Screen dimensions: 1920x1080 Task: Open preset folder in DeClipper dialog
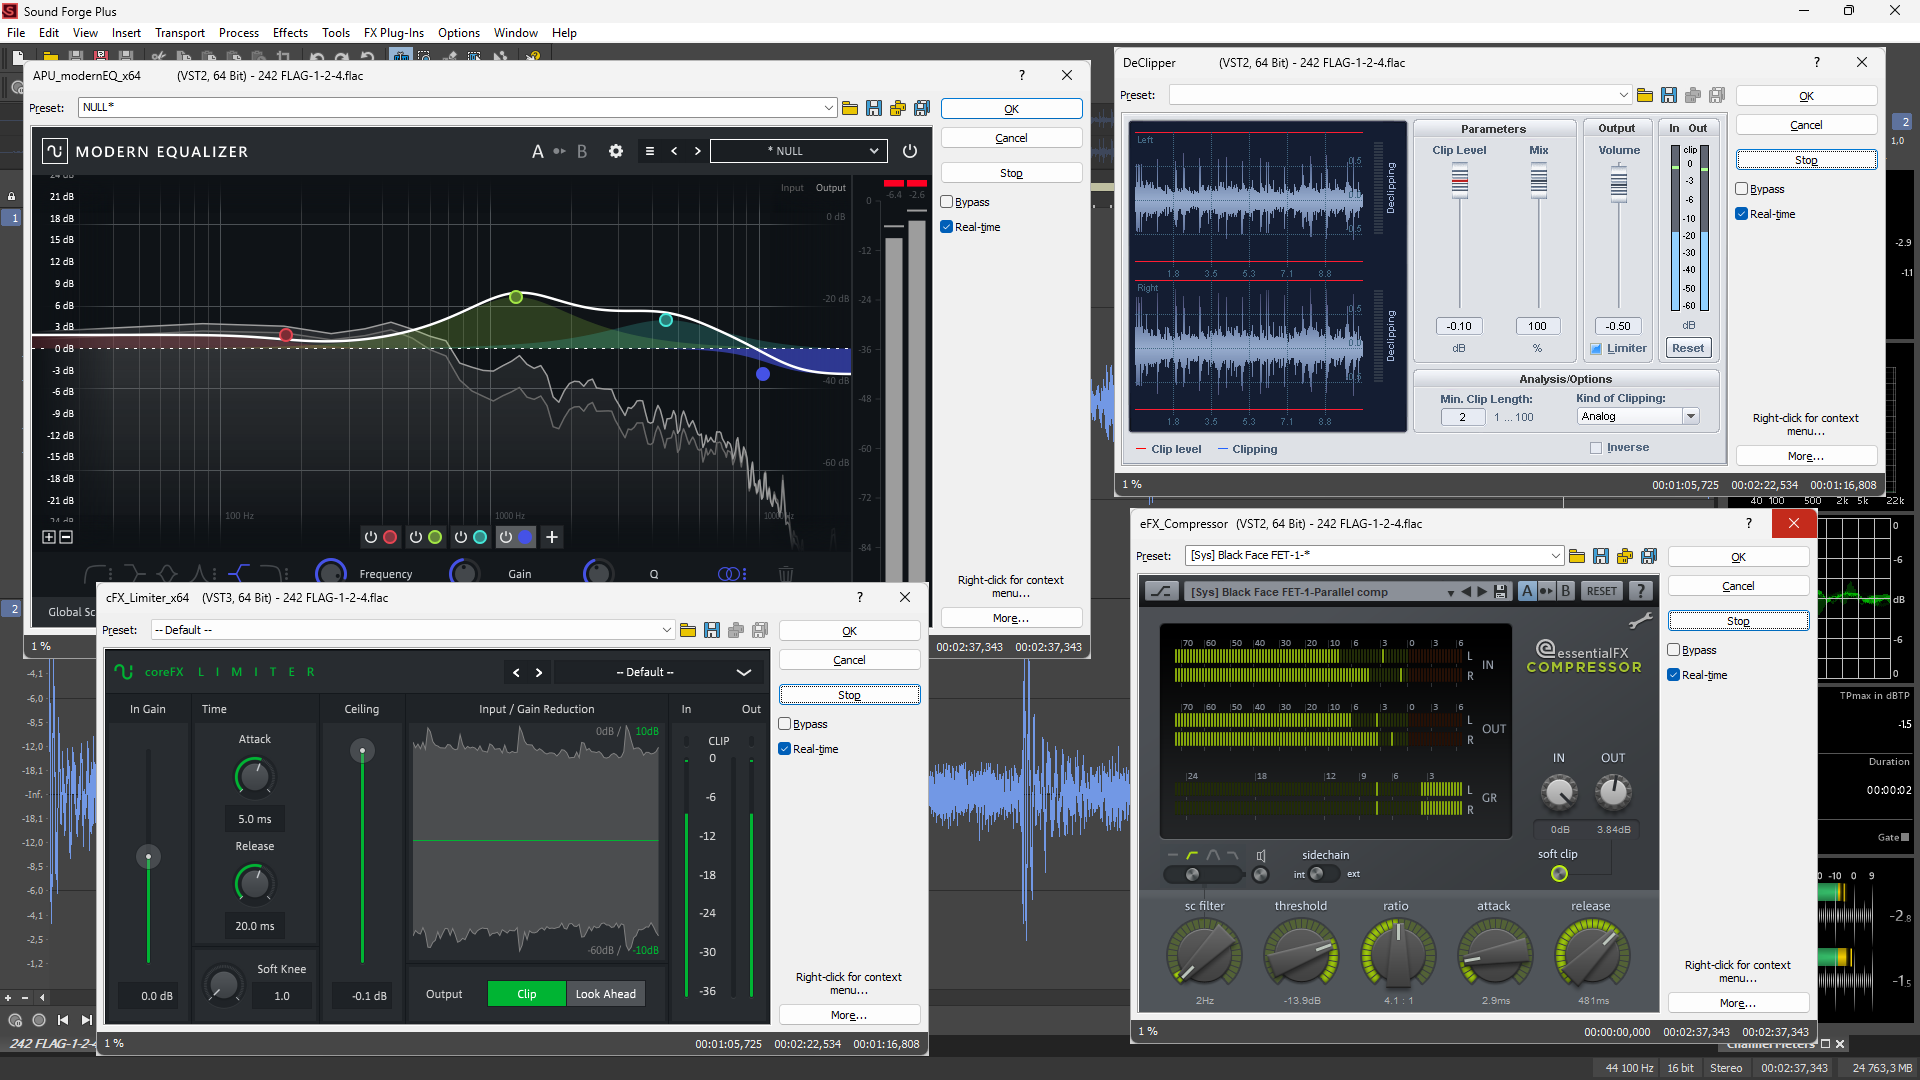(x=1645, y=95)
